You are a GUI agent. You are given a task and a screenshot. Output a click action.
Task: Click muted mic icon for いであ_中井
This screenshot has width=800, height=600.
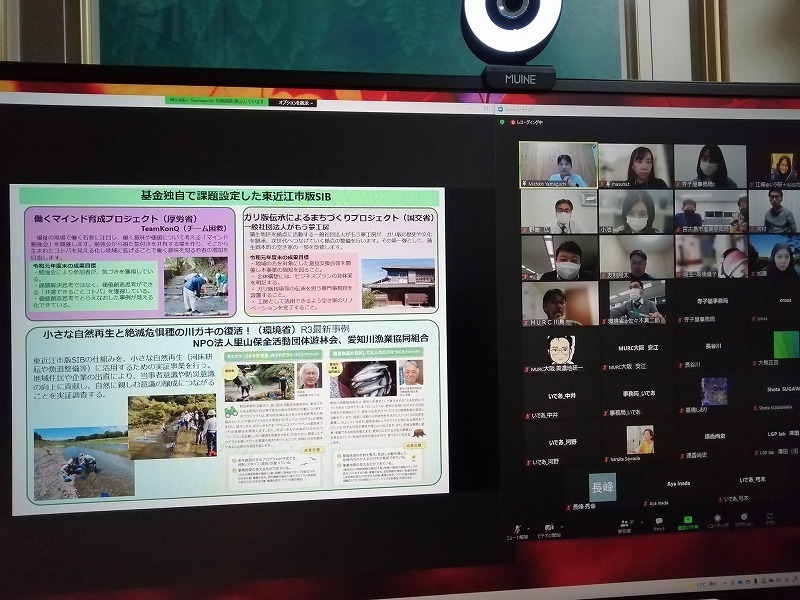click(528, 415)
